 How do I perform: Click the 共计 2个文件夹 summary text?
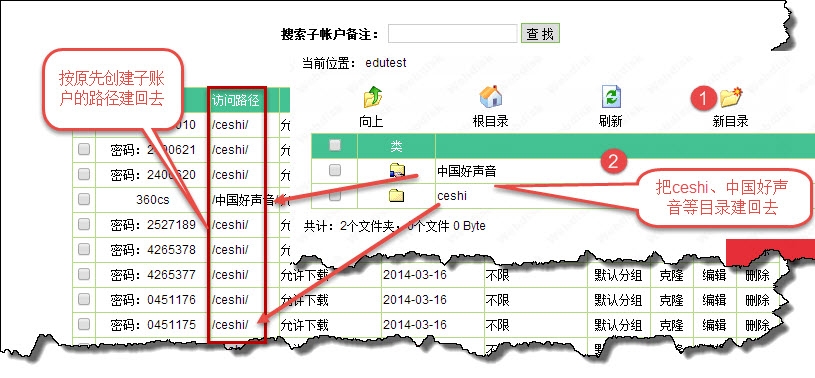coord(395,226)
